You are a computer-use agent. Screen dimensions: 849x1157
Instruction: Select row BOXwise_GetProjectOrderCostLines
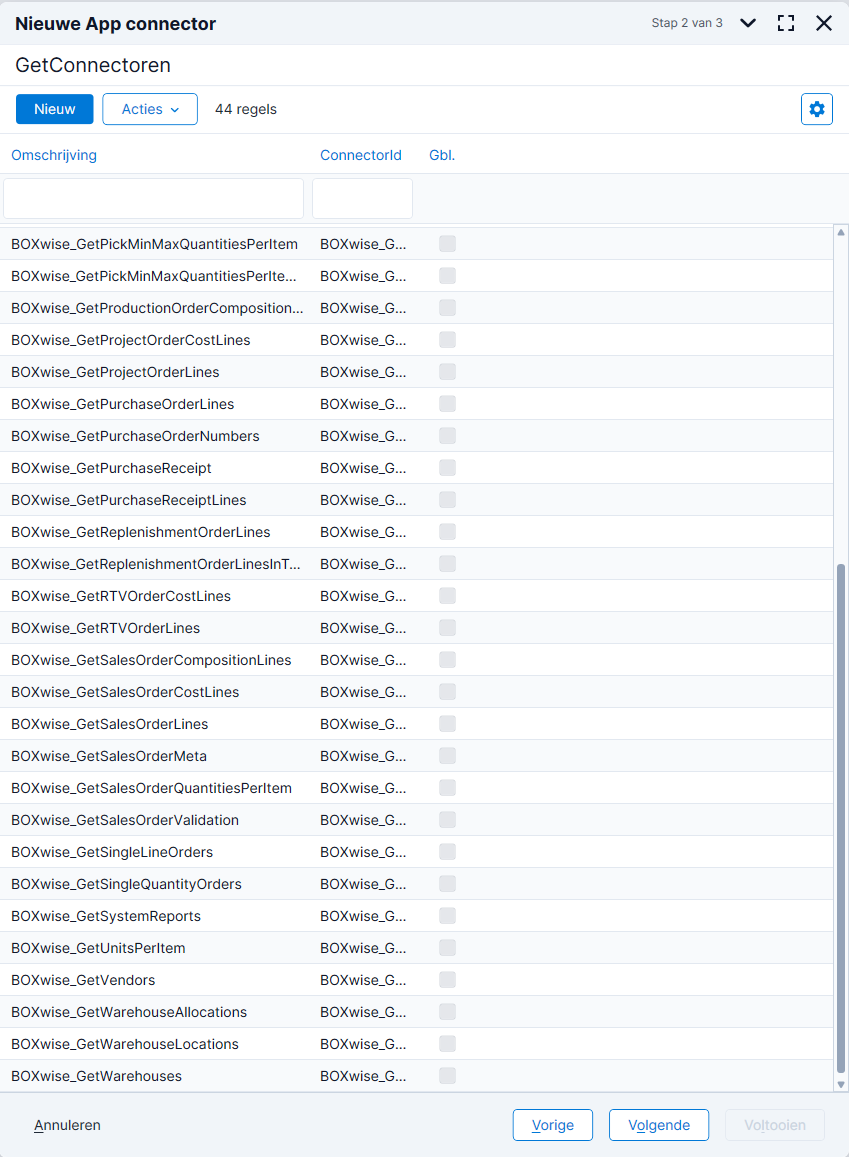[416, 340]
